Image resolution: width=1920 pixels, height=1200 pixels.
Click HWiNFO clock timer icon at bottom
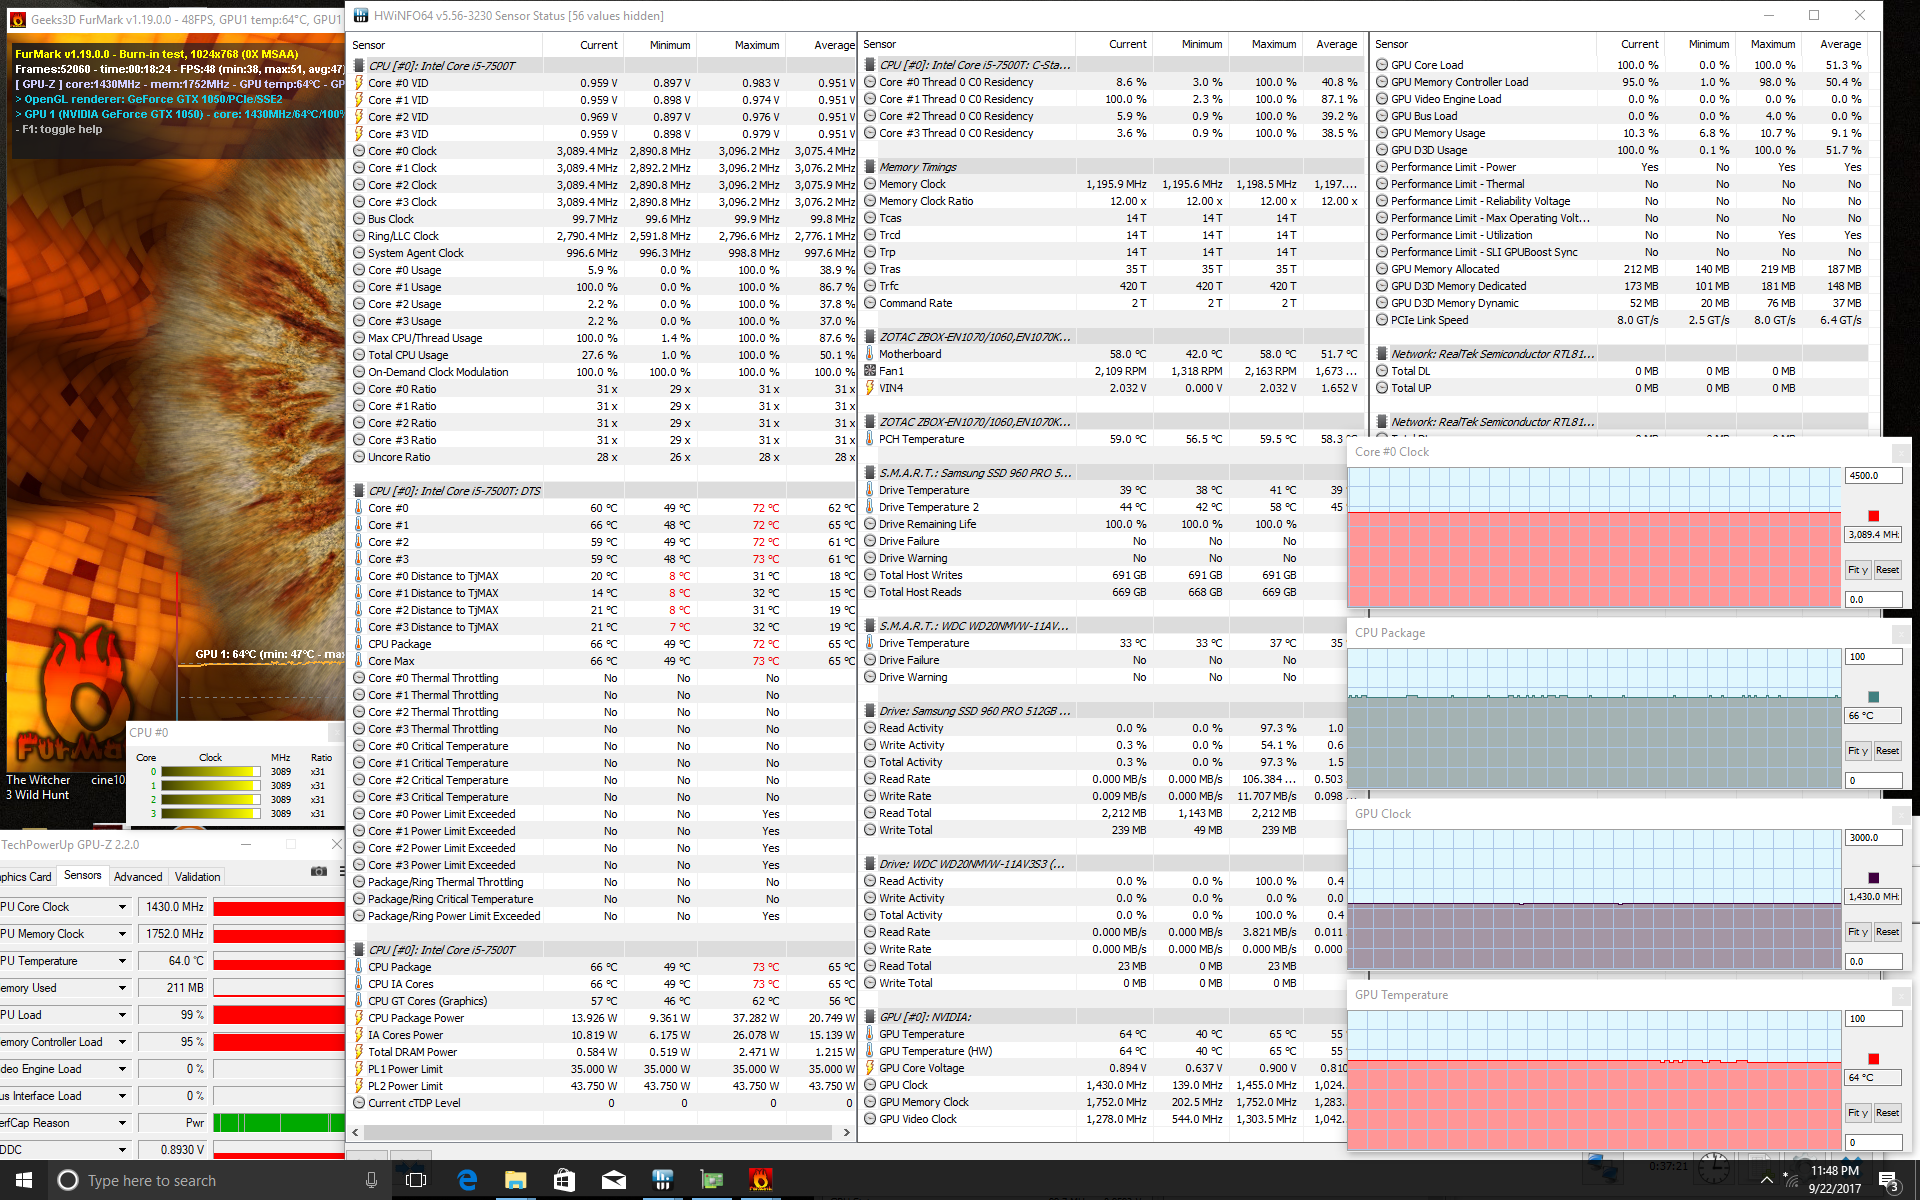pyautogui.click(x=1713, y=1166)
